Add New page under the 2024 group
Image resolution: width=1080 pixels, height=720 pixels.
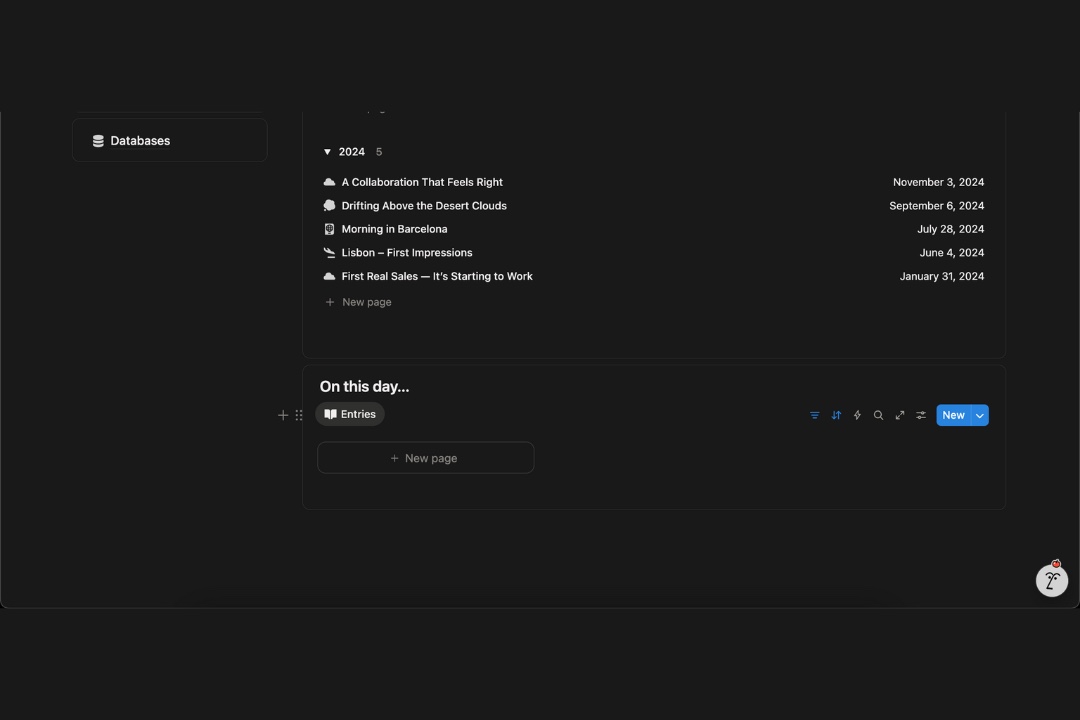tap(366, 302)
